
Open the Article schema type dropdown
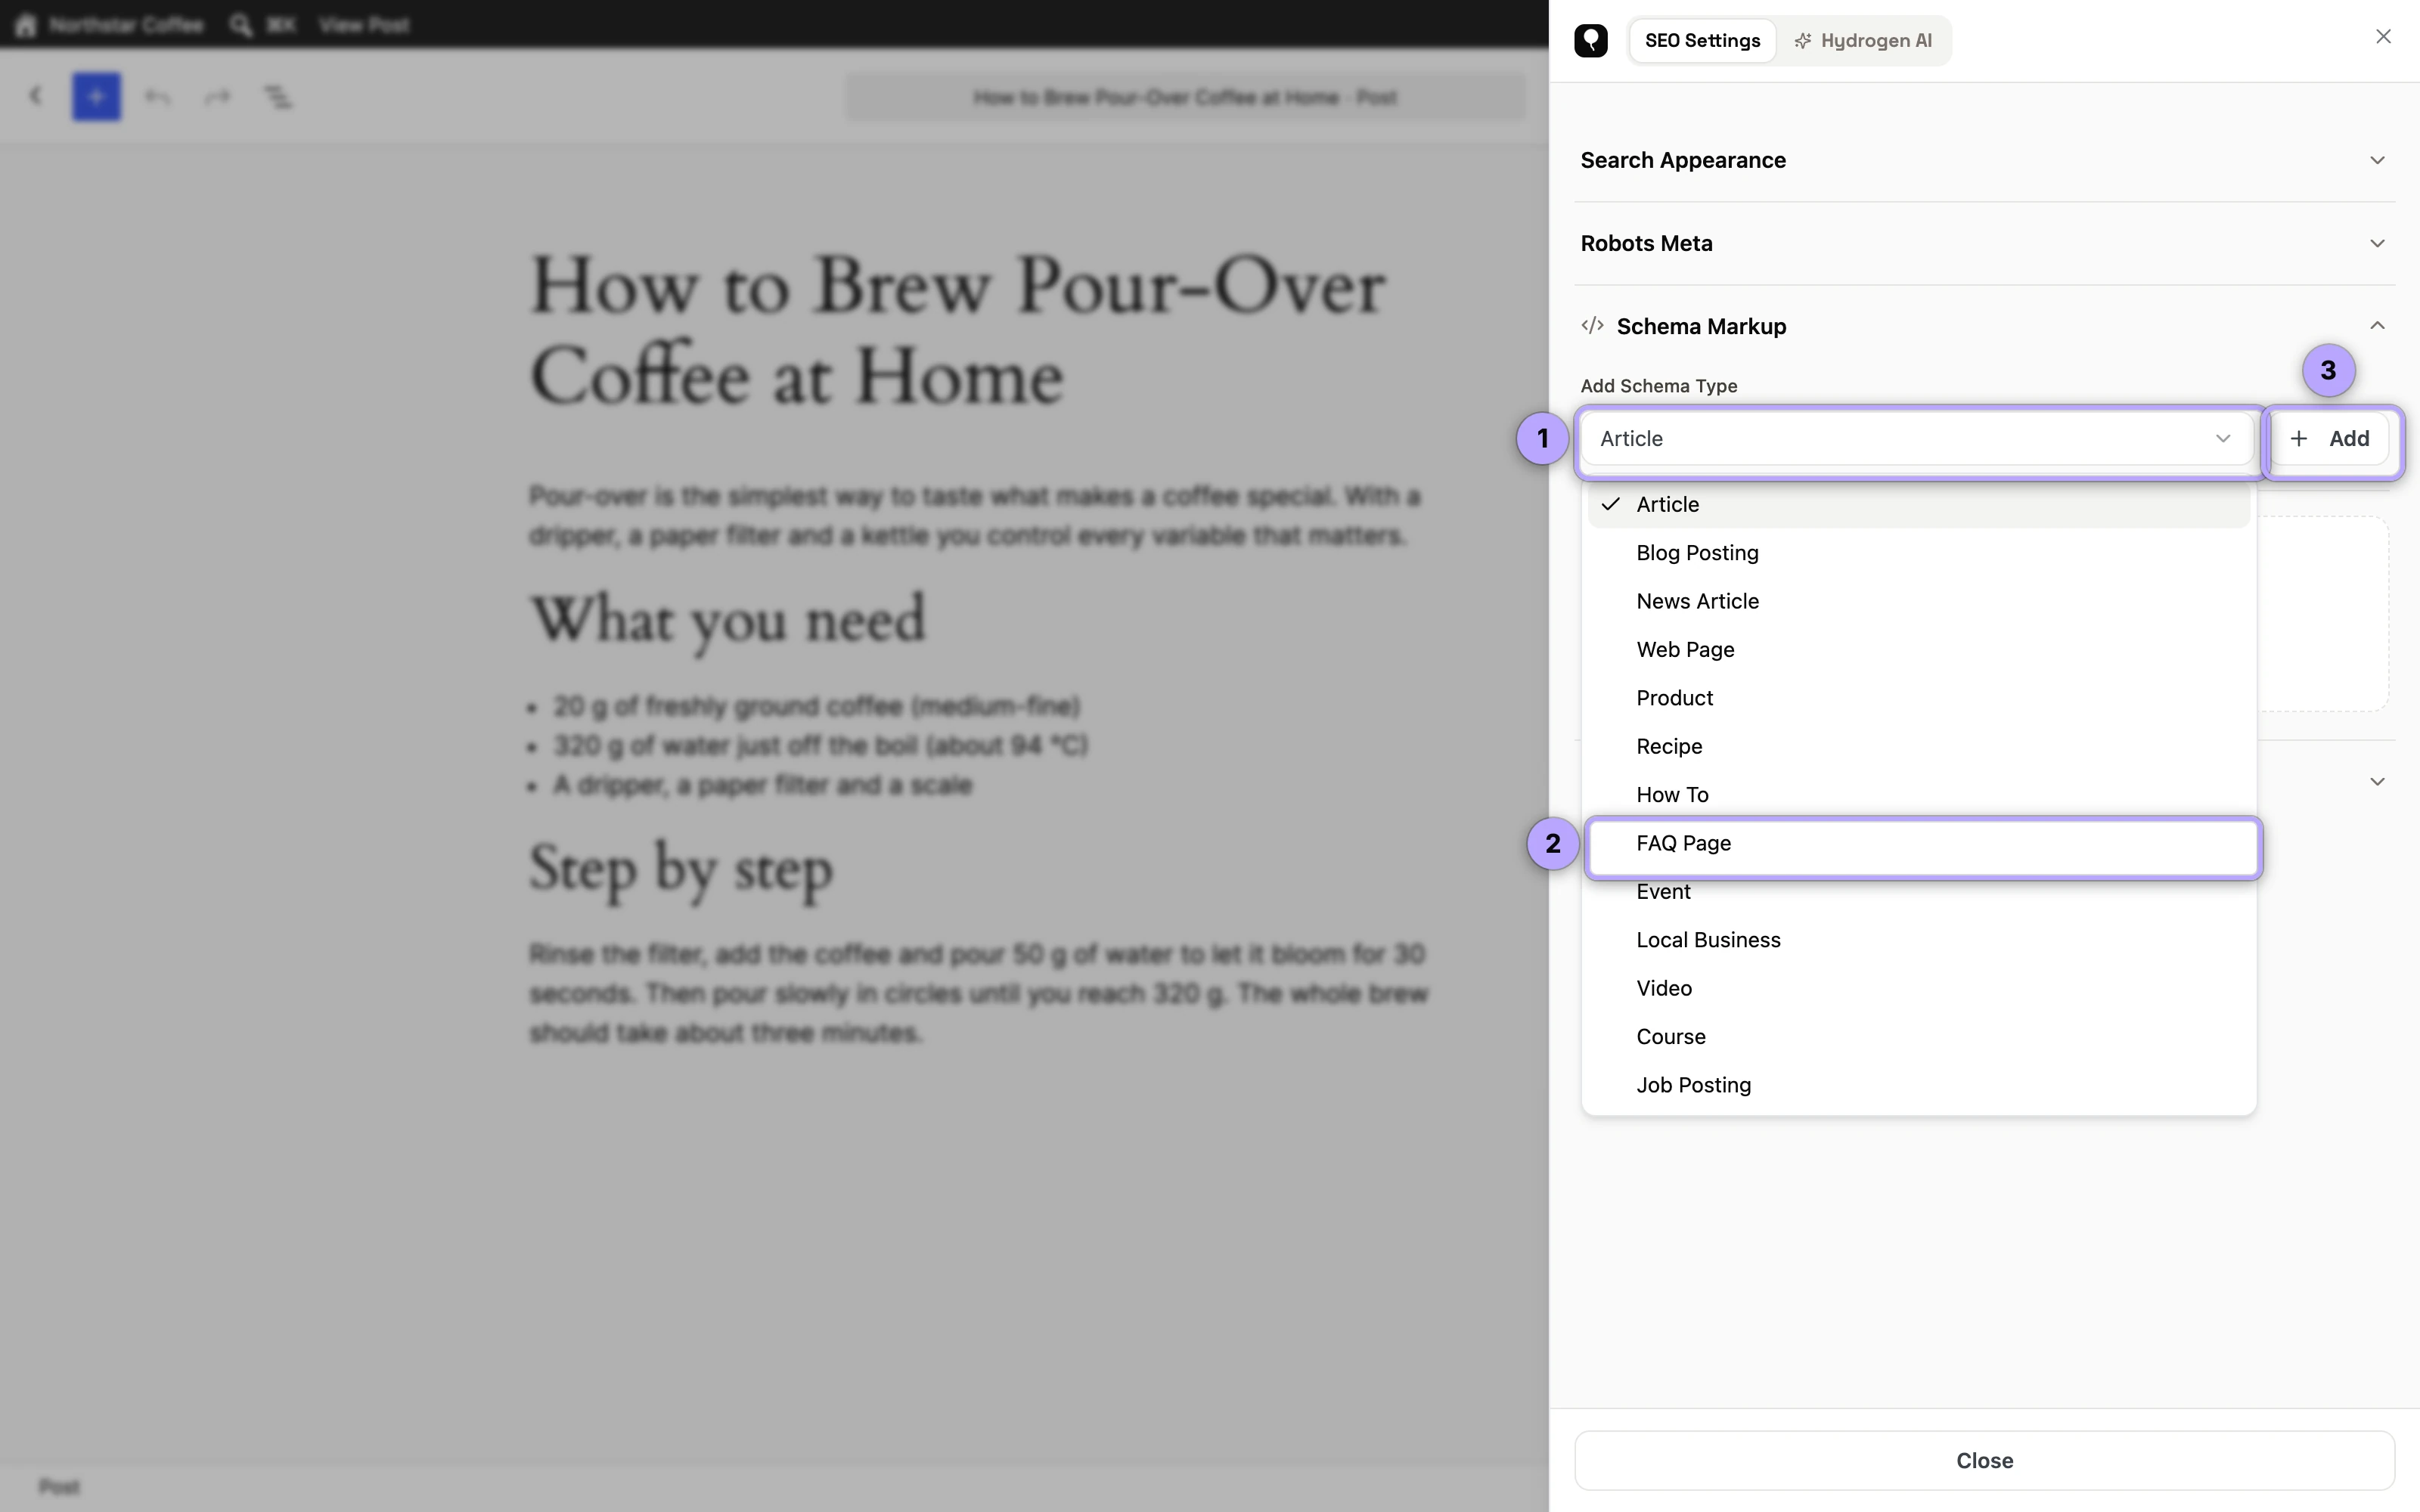1916,439
